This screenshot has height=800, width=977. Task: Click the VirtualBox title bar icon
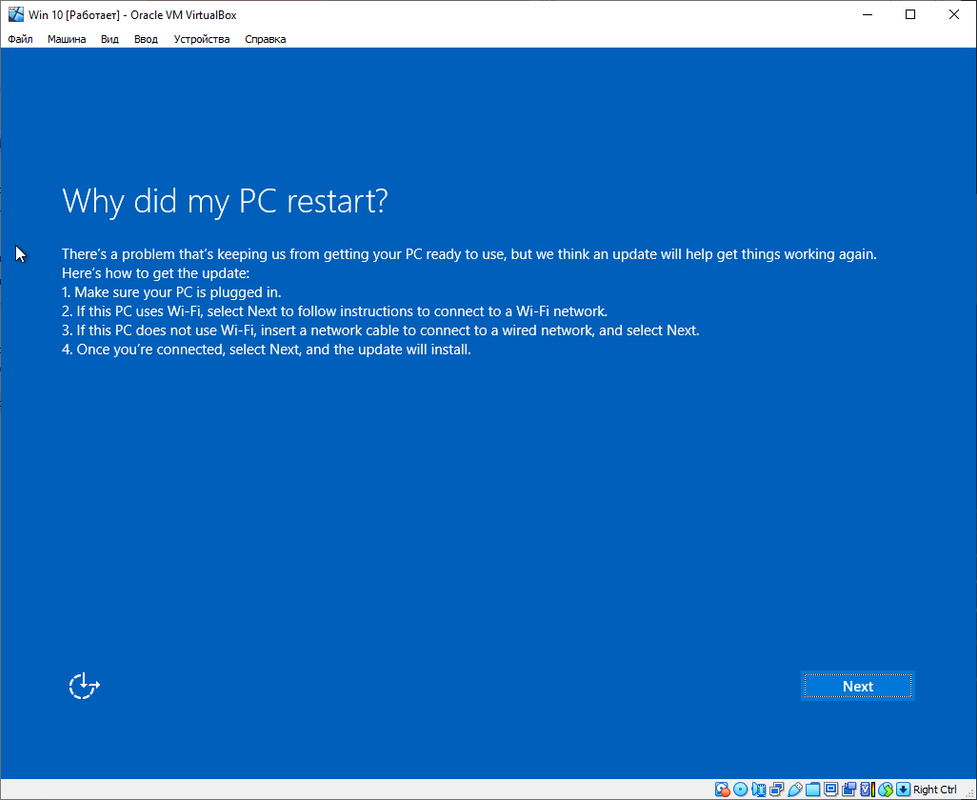click(x=16, y=14)
